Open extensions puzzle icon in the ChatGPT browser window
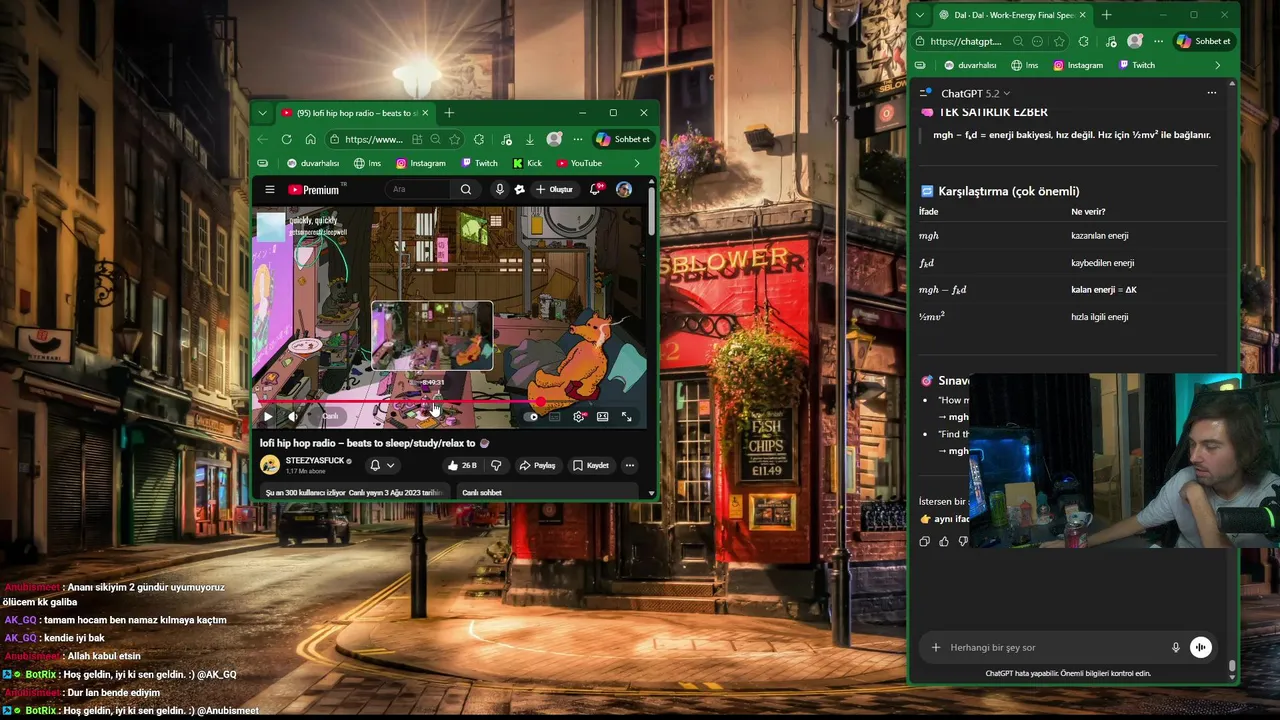 1084,41
